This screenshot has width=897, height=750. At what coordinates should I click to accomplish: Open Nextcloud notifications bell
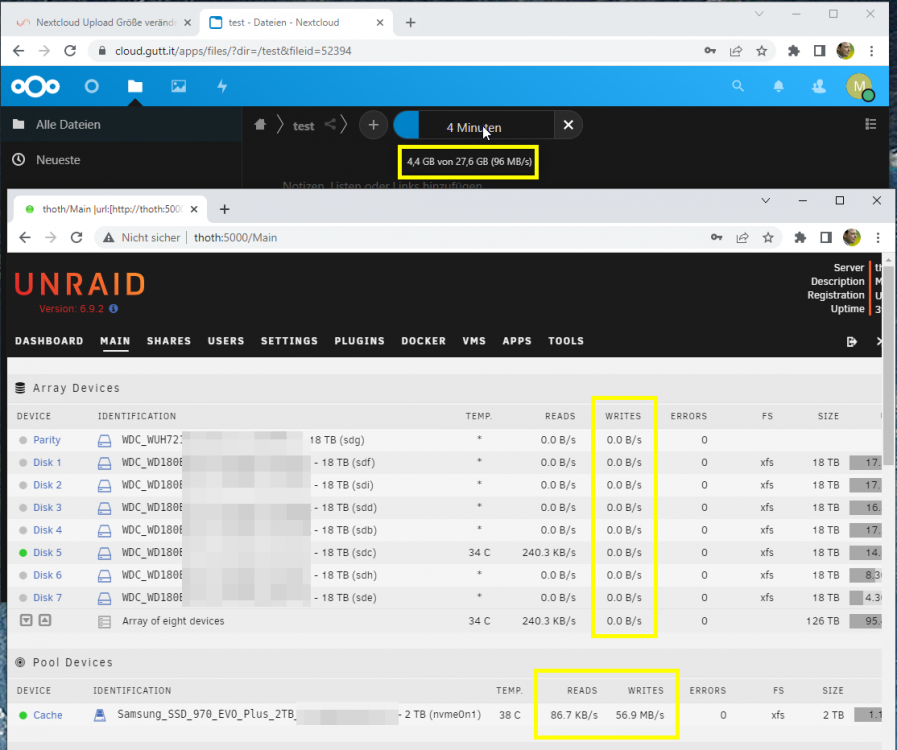(779, 86)
